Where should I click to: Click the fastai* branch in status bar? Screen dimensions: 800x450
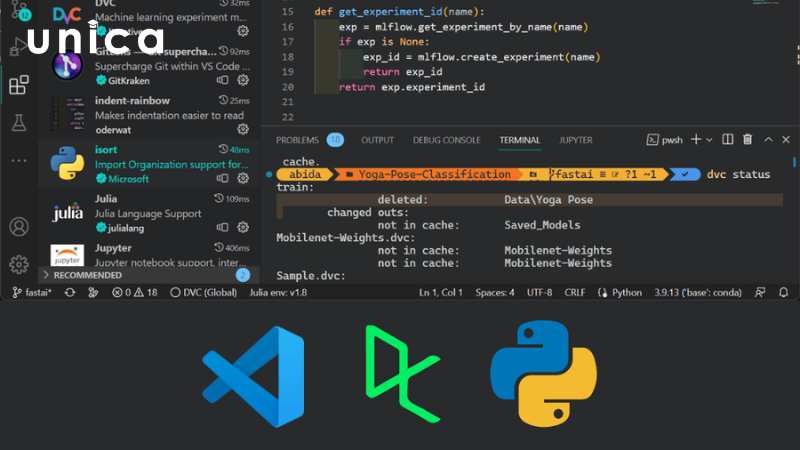tap(32, 292)
